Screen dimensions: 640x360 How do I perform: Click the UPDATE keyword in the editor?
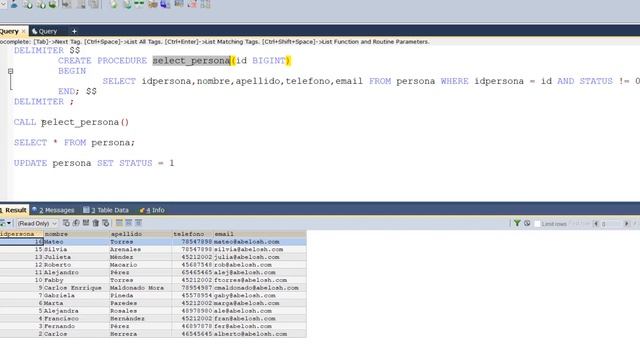point(31,163)
